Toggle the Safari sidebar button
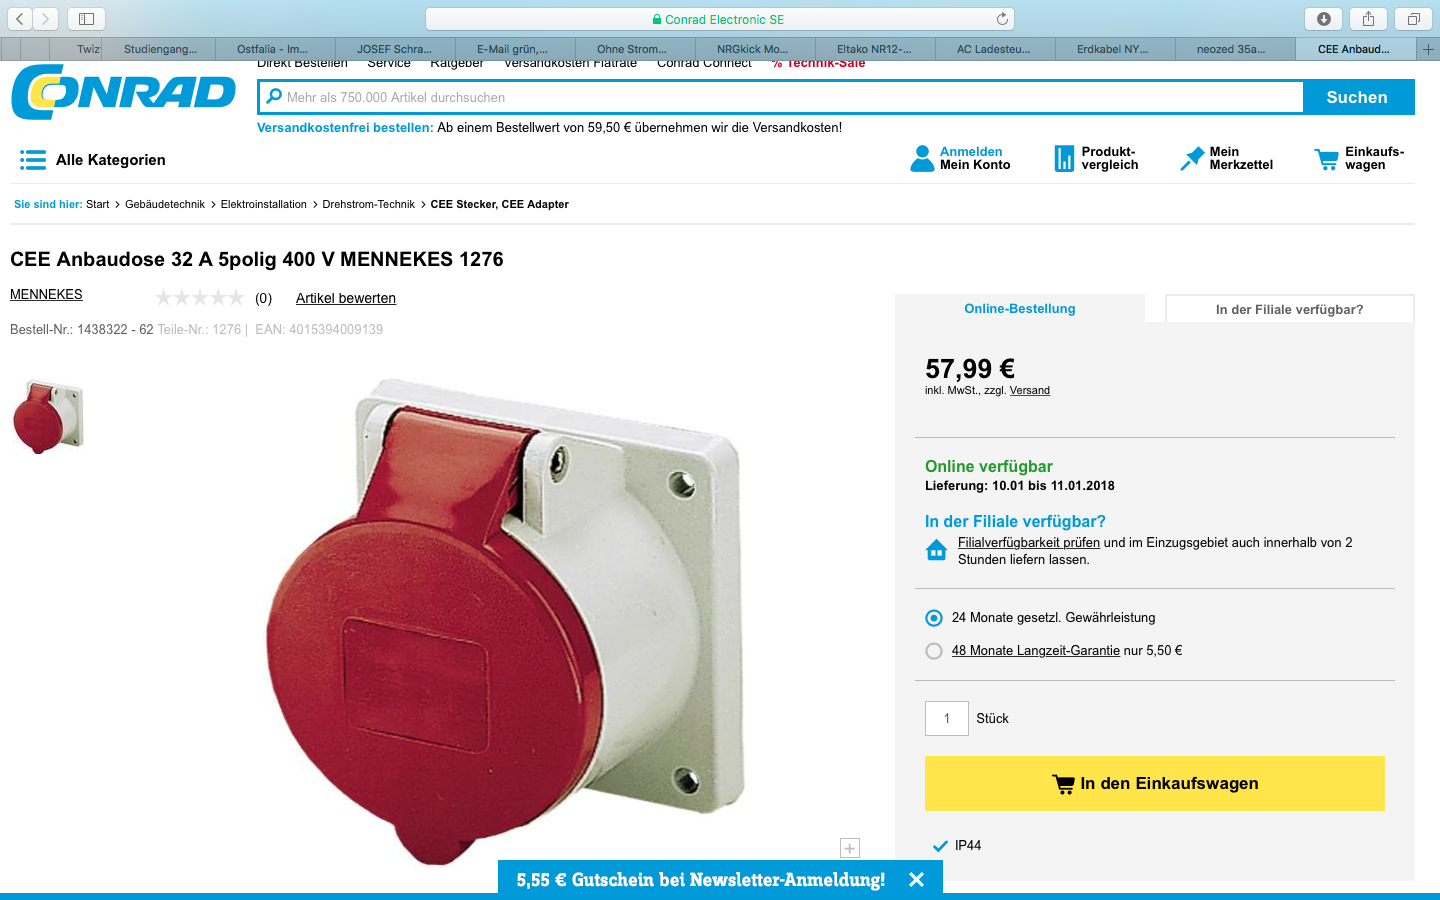This screenshot has height=900, width=1440. pos(86,19)
